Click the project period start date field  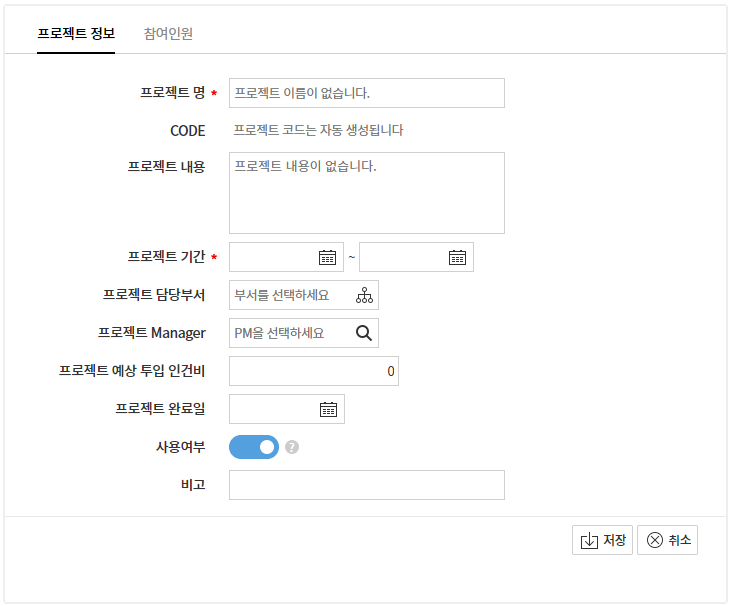tap(272, 257)
